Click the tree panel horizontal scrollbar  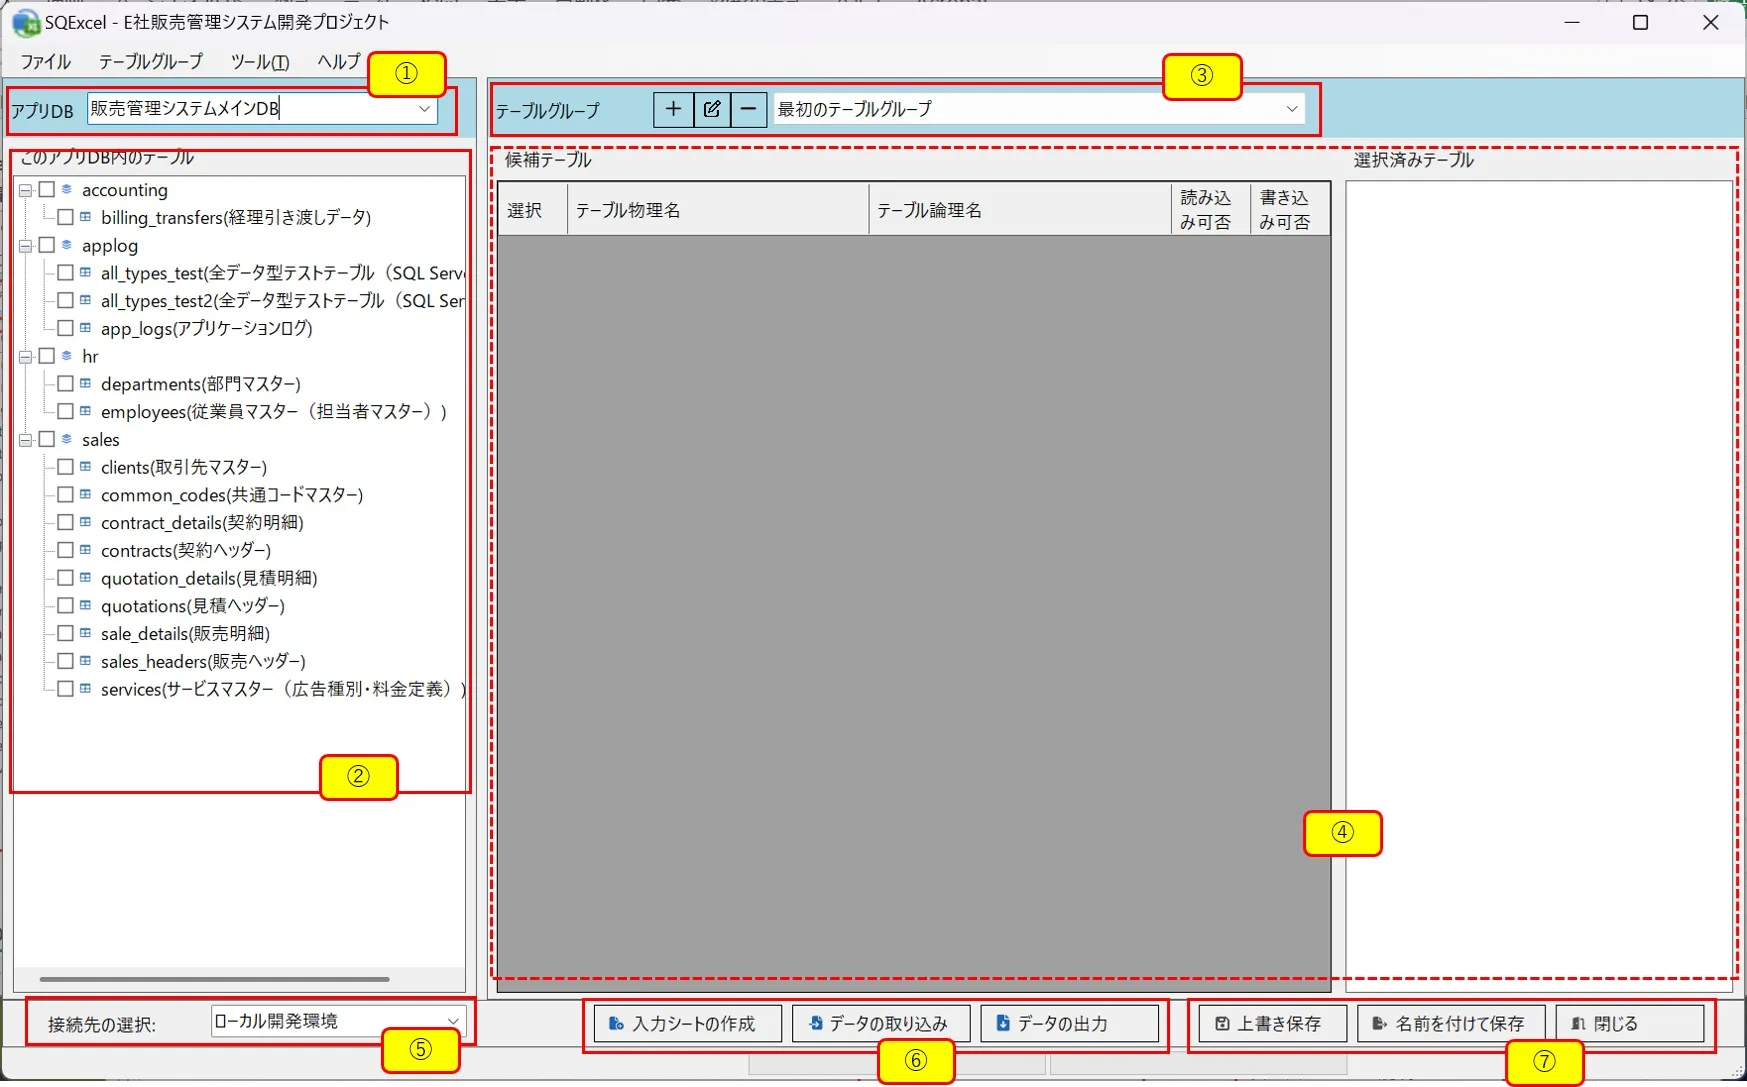click(214, 979)
